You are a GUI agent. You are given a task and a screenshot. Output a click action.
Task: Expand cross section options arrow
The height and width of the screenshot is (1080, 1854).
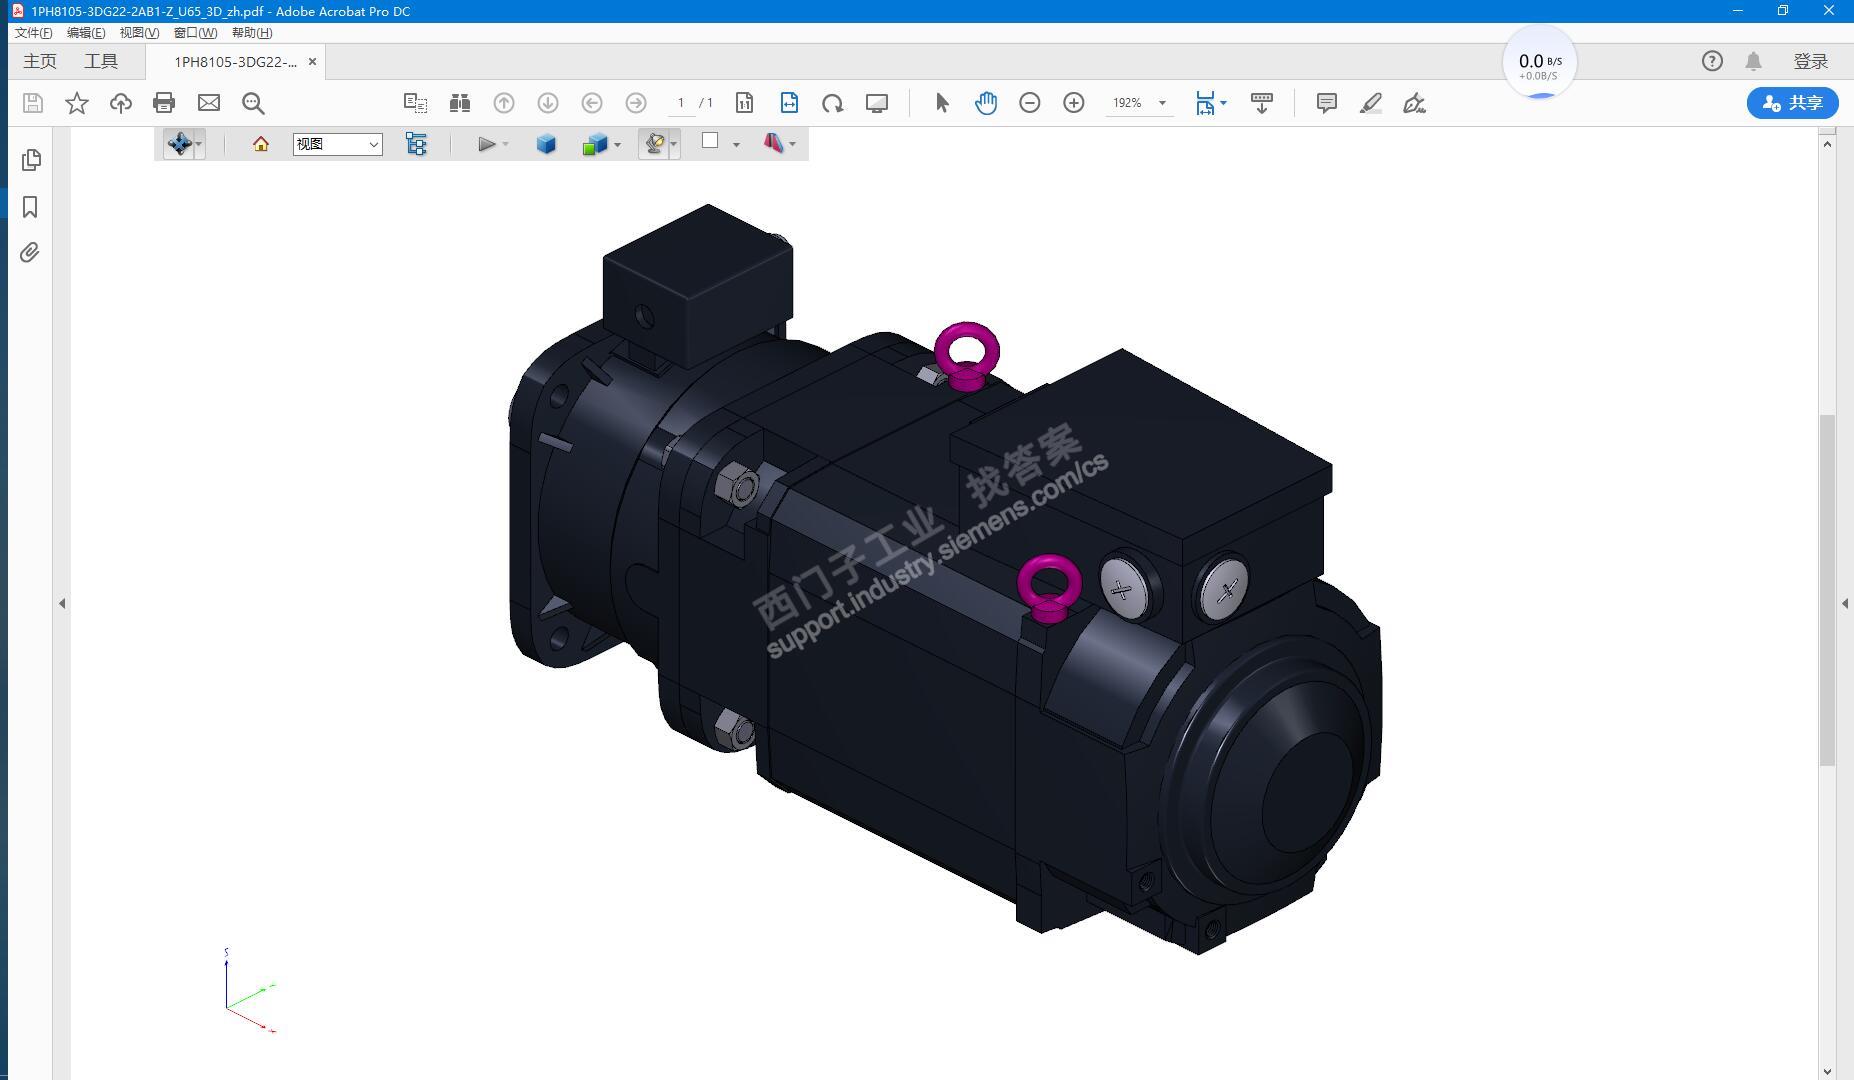pos(792,144)
